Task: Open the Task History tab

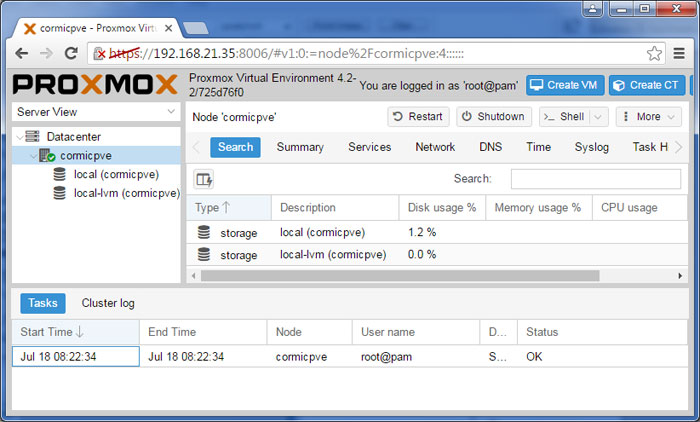Action: click(x=650, y=147)
